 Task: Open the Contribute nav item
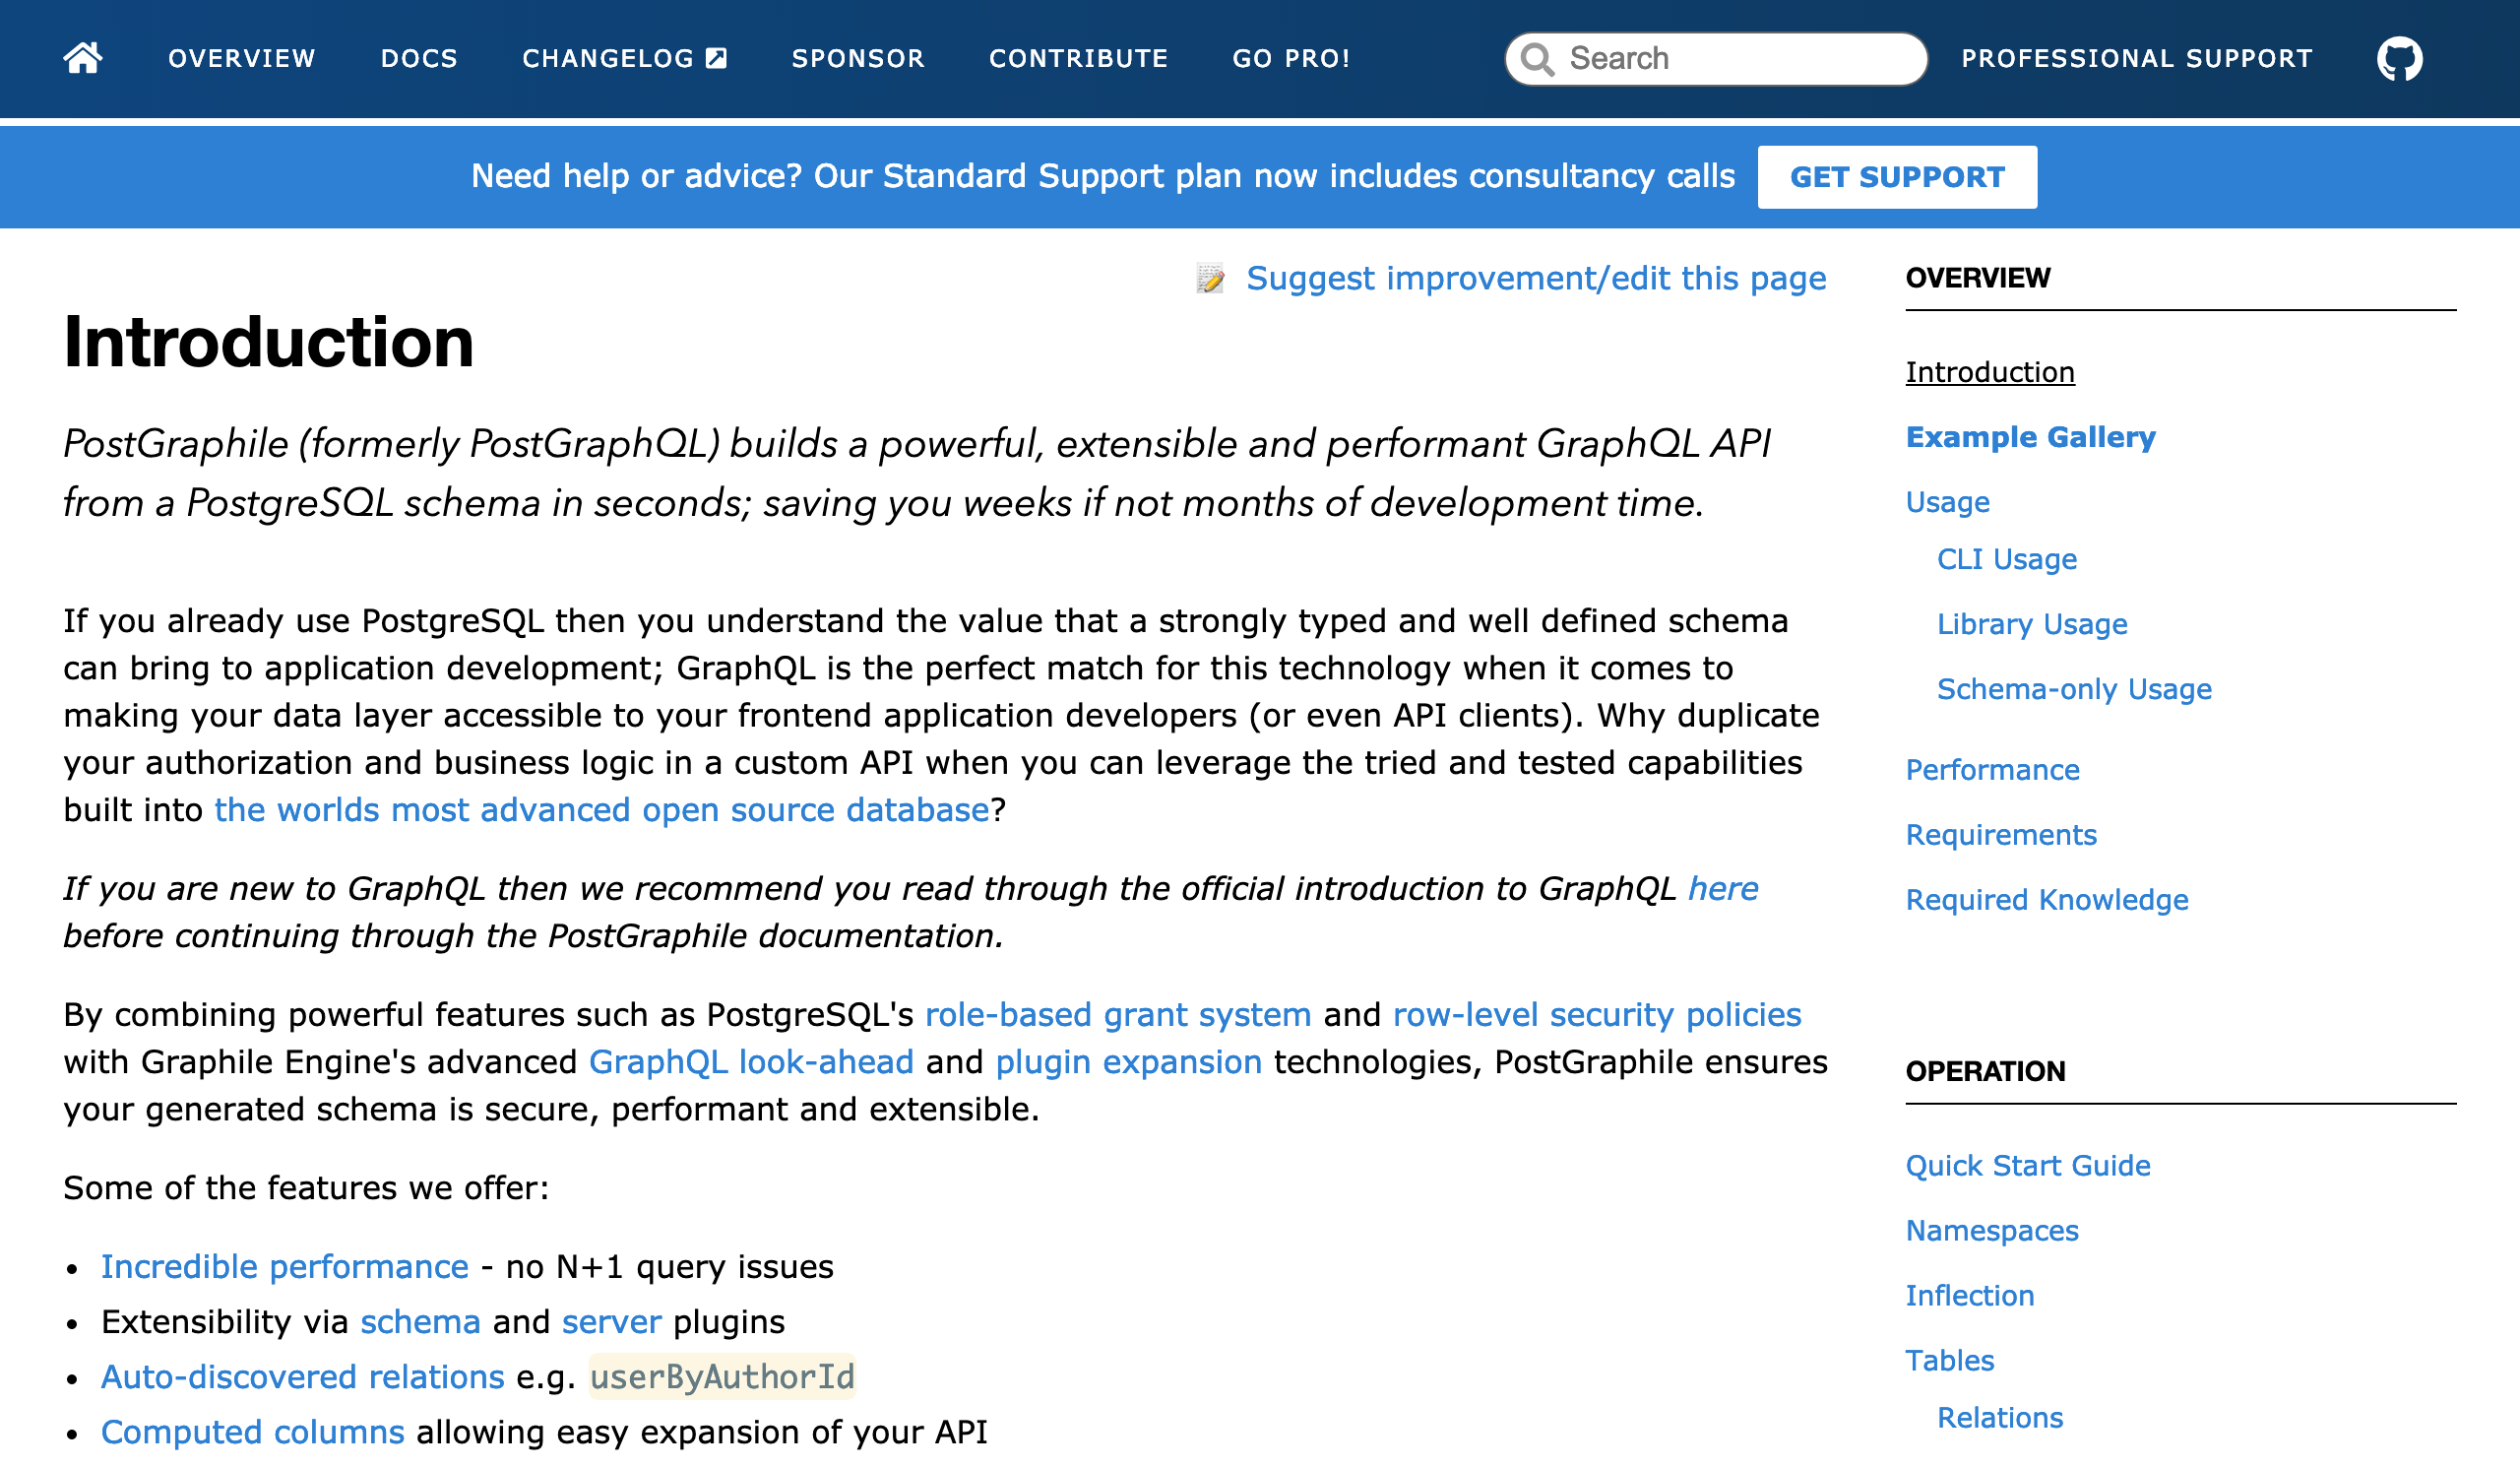click(1078, 58)
